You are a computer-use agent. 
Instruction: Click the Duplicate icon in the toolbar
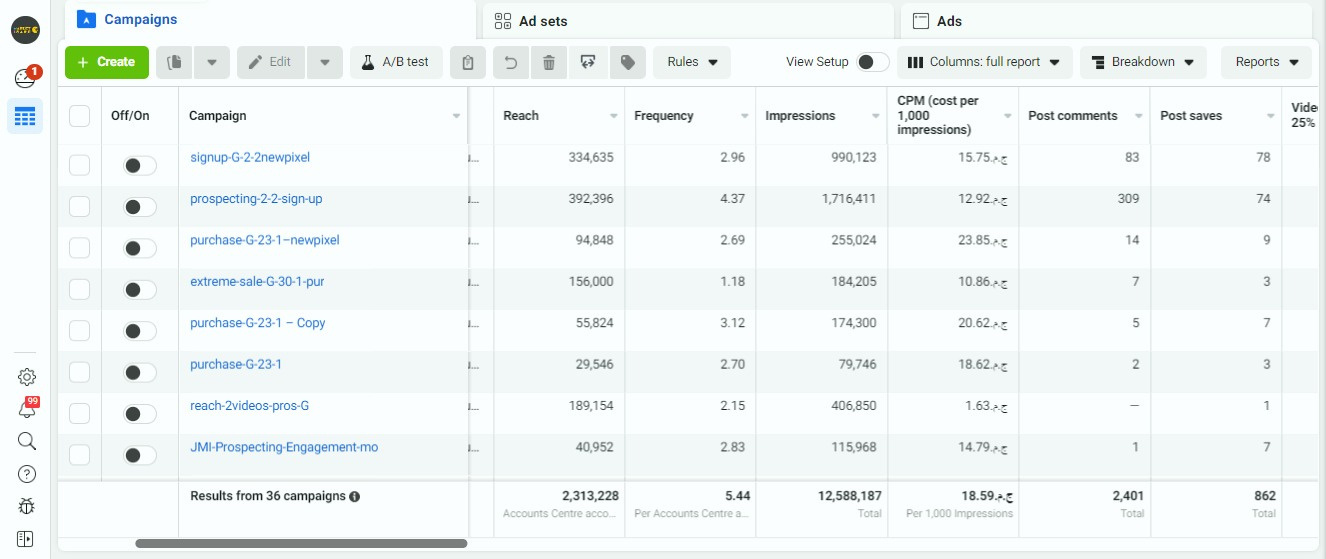pos(174,62)
